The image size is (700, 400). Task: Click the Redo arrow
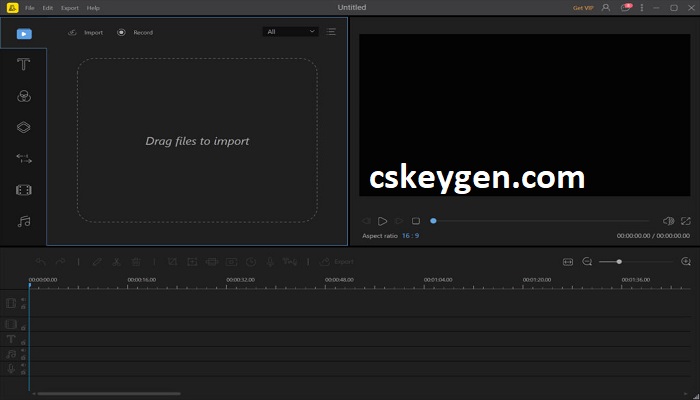tap(60, 262)
